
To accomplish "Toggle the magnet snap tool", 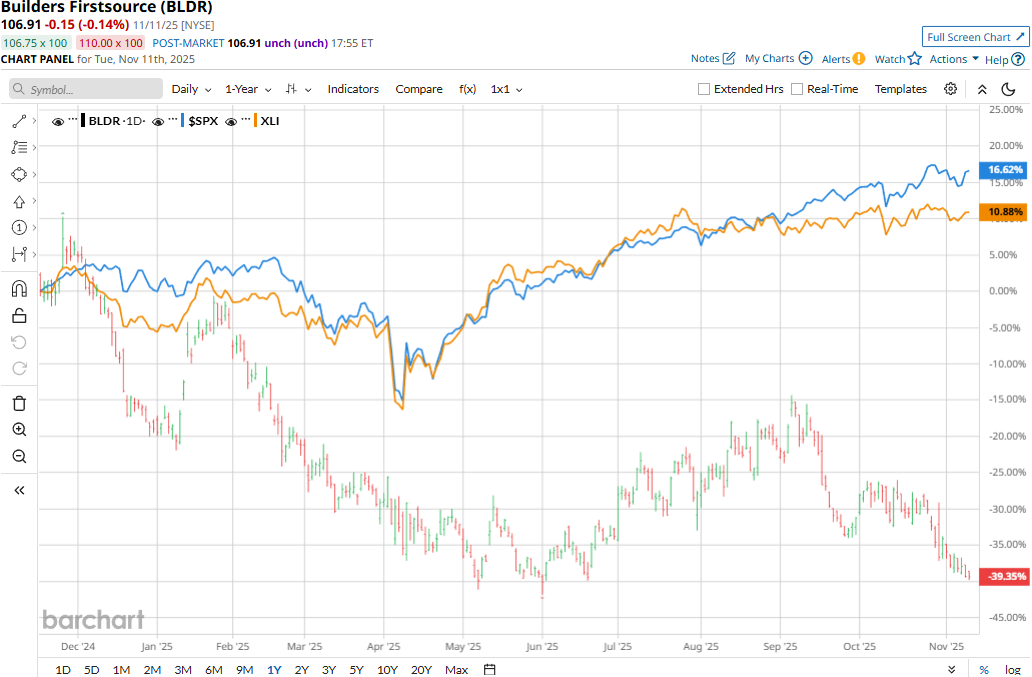I will (19, 289).
